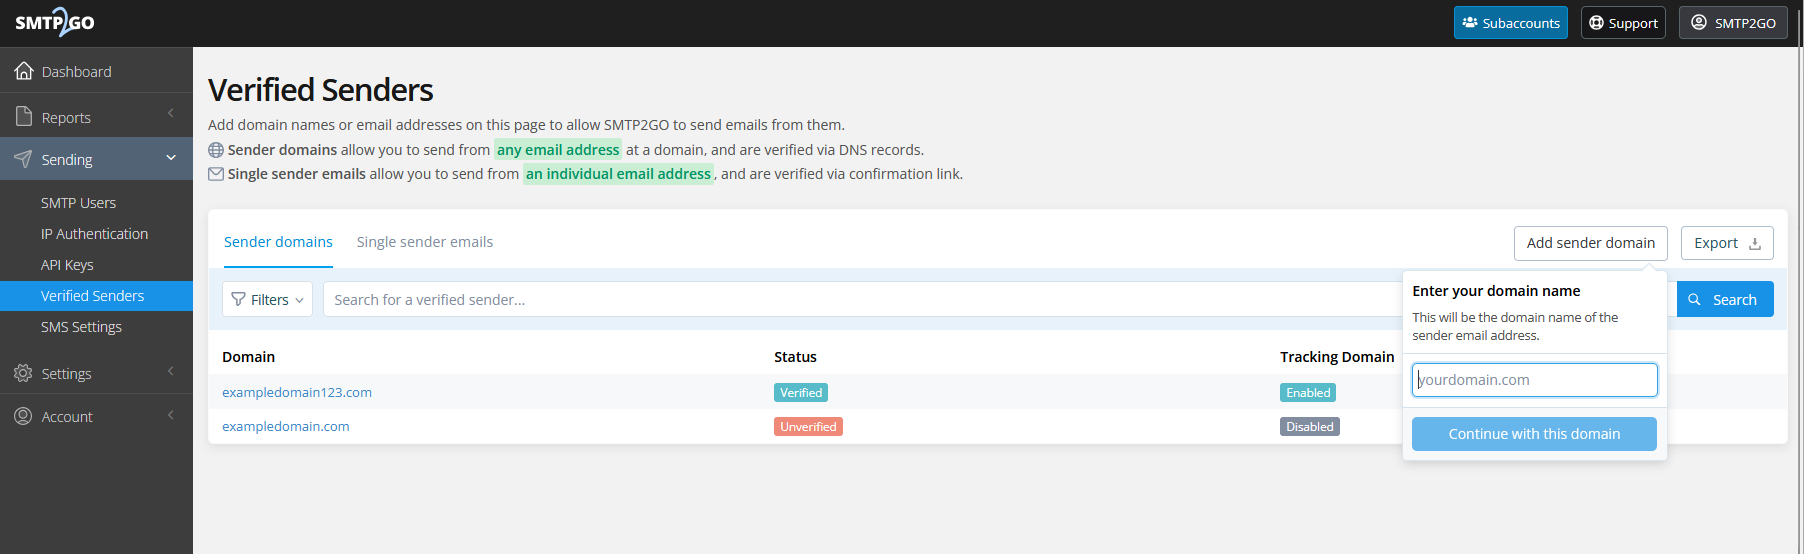Click the Reports document icon
Screen dimensions: 1804x554
point(24,117)
